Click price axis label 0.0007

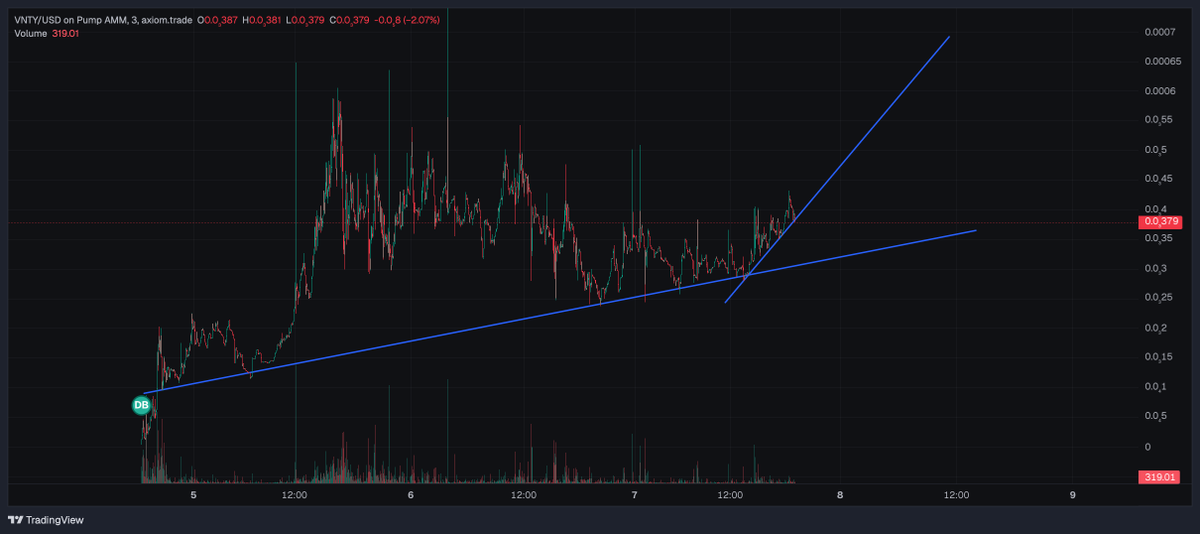tap(1158, 32)
